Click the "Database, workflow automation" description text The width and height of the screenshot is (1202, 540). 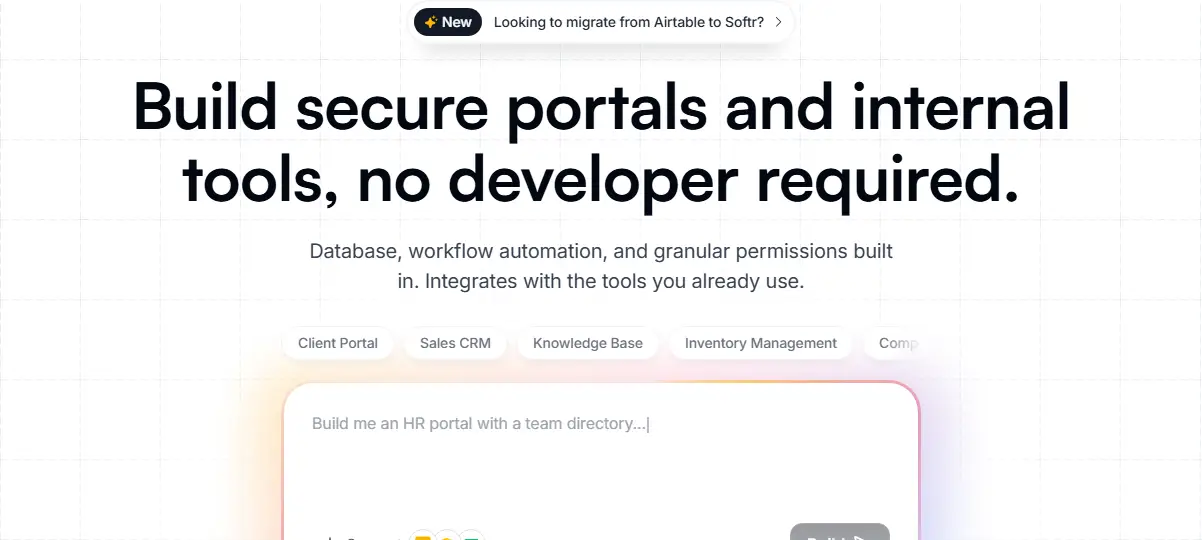pos(601,266)
